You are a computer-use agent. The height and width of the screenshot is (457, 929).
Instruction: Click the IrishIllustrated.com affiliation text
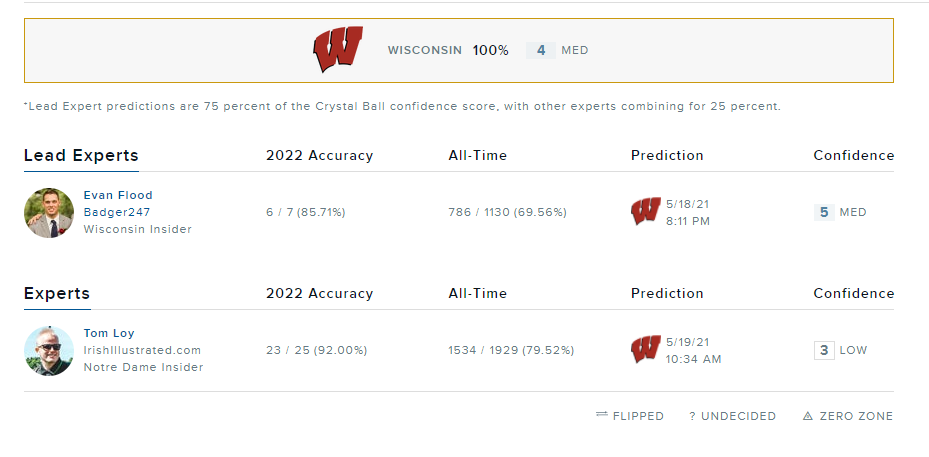pos(142,350)
